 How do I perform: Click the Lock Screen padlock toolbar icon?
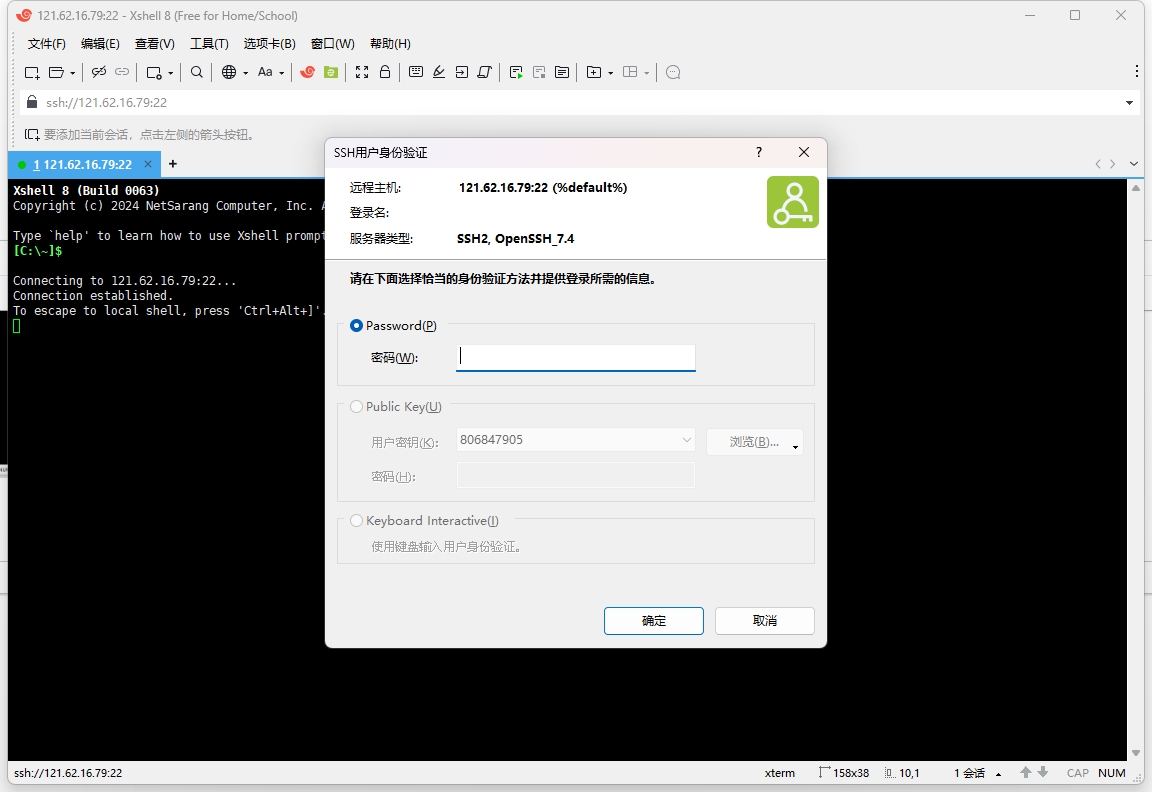pos(385,72)
